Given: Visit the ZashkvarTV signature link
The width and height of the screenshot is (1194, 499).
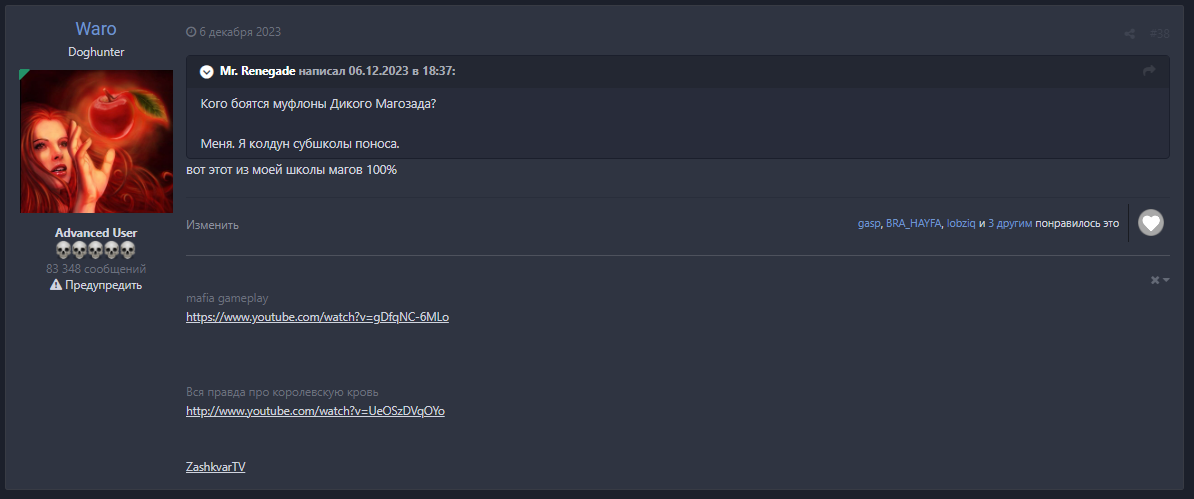Looking at the screenshot, I should [215, 466].
